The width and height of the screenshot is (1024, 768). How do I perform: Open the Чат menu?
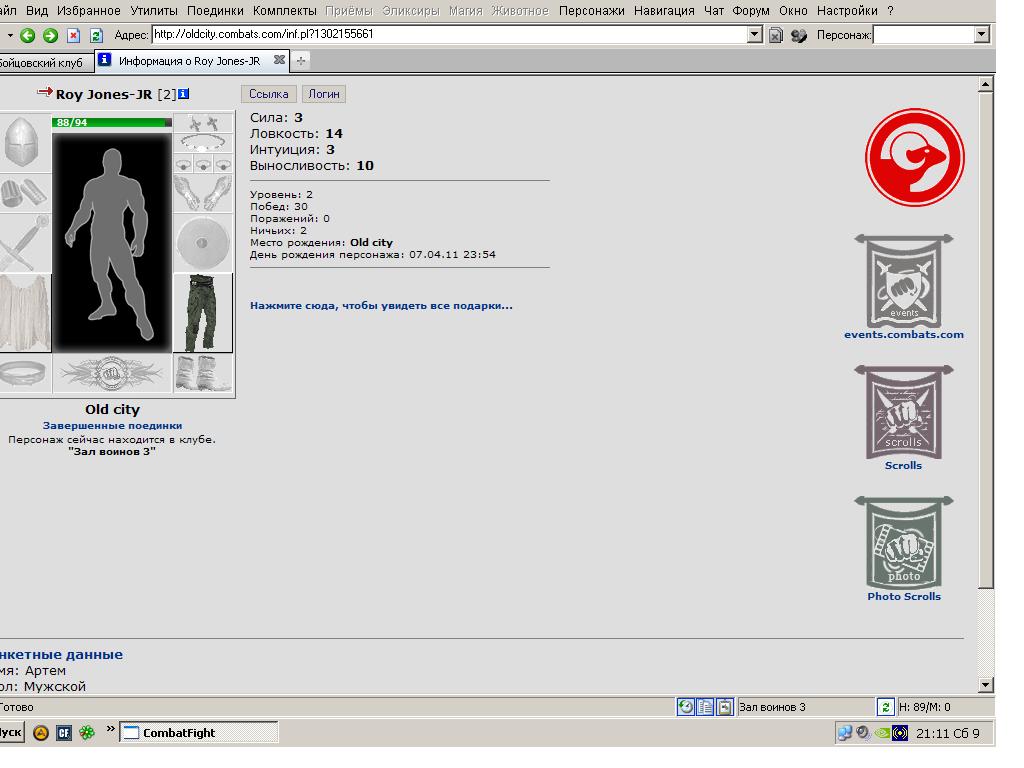point(714,11)
